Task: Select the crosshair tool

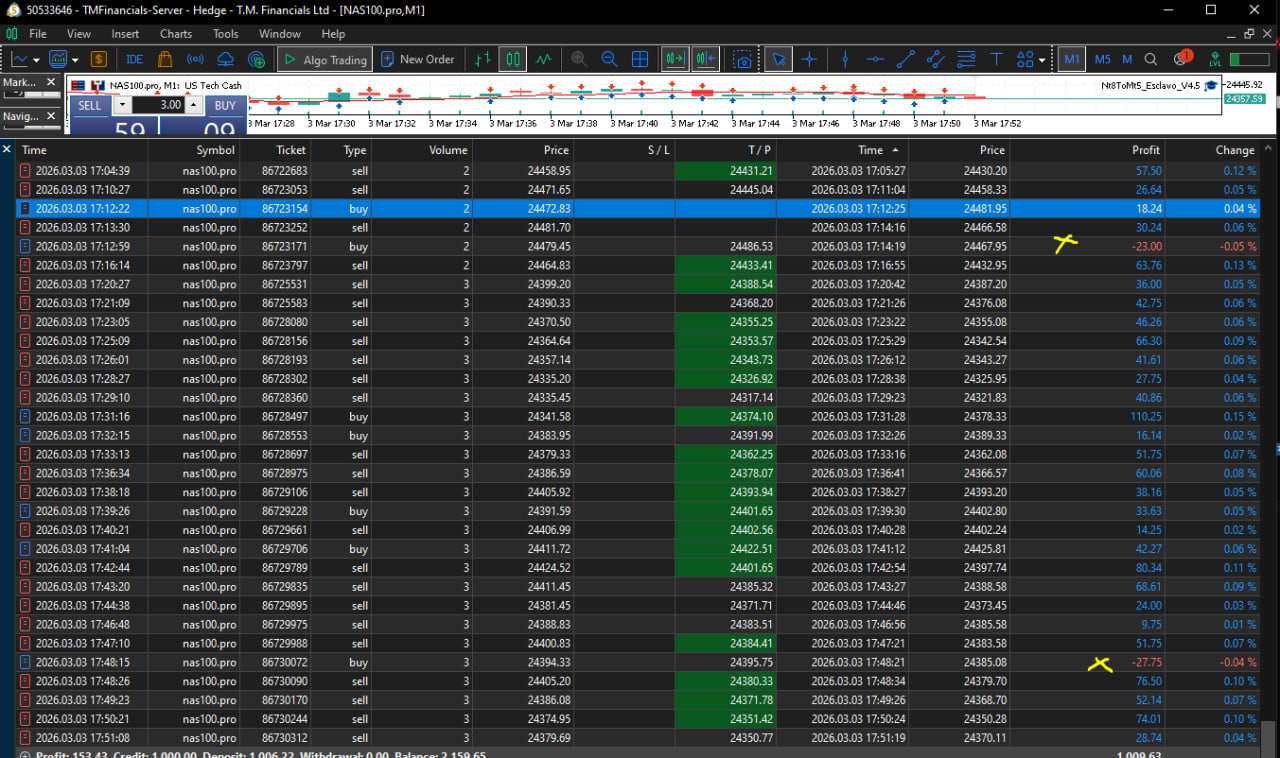Action: tap(809, 59)
